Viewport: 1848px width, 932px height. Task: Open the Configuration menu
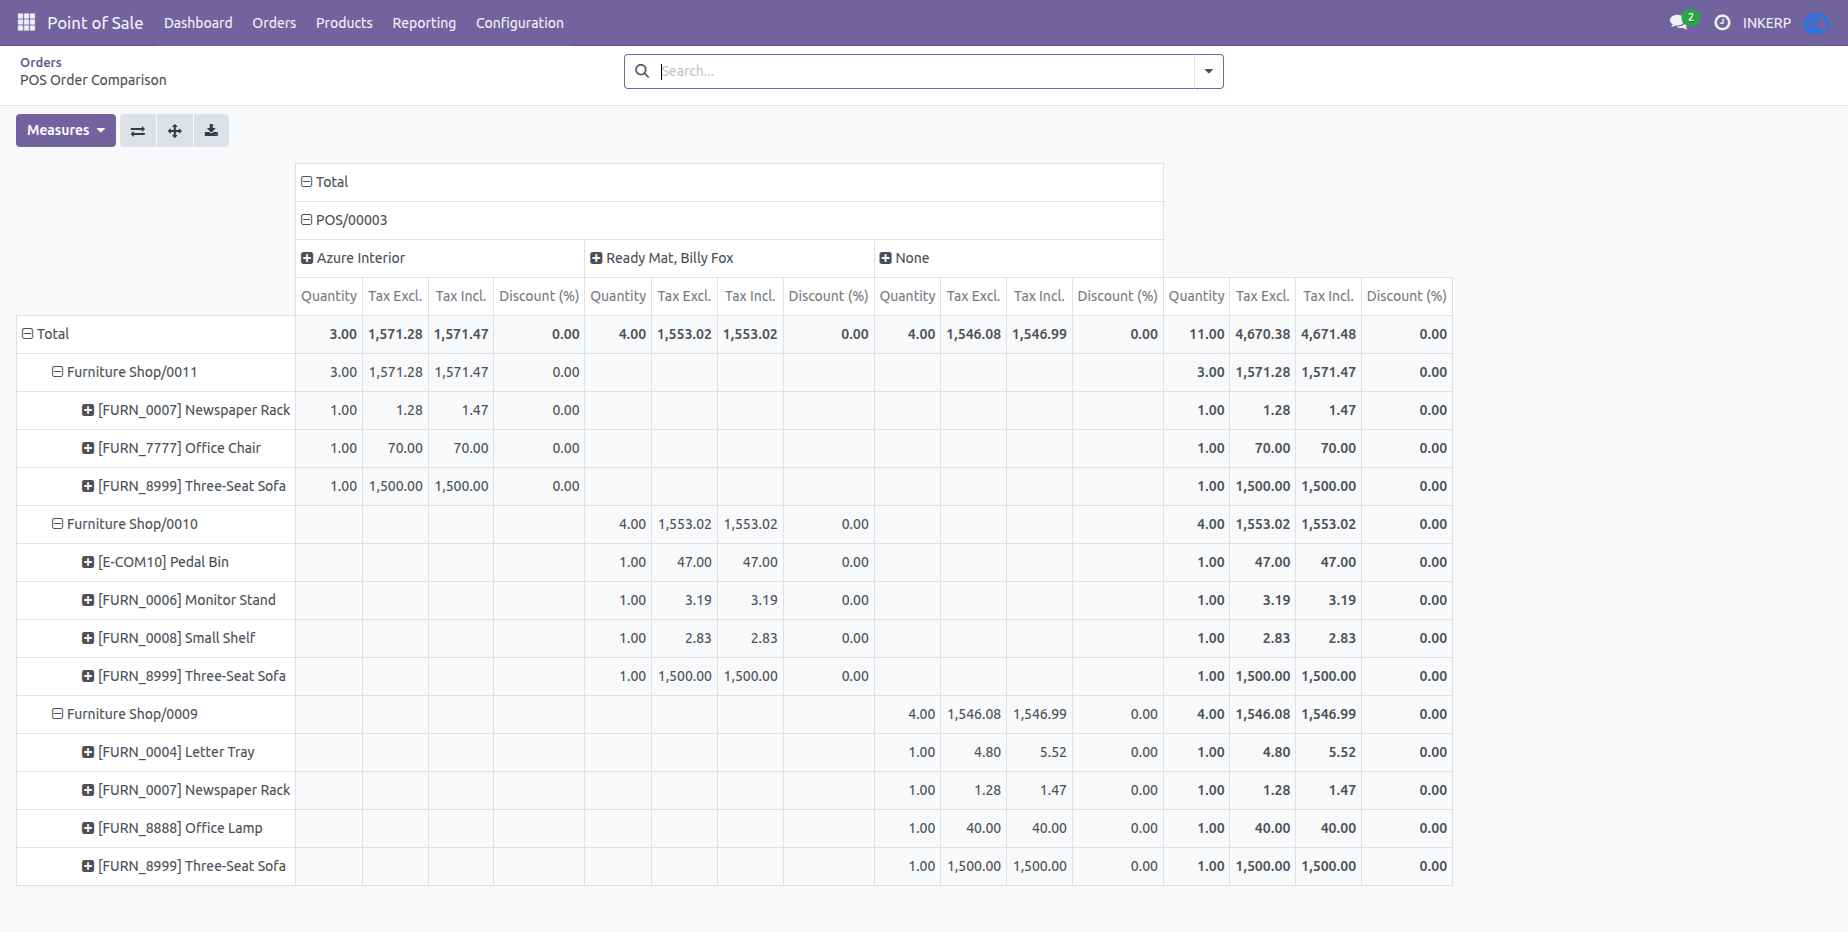pyautogui.click(x=520, y=22)
